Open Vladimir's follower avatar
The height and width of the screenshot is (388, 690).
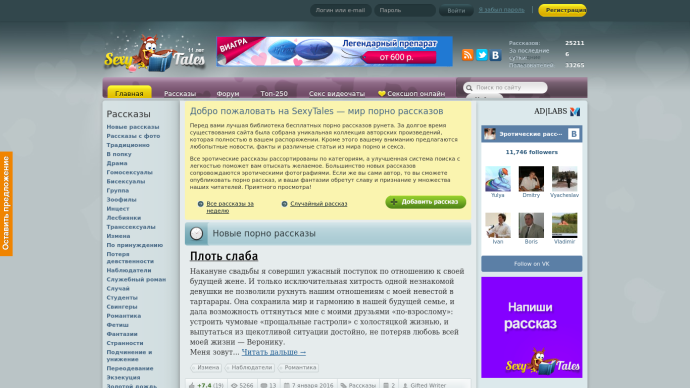565,225
